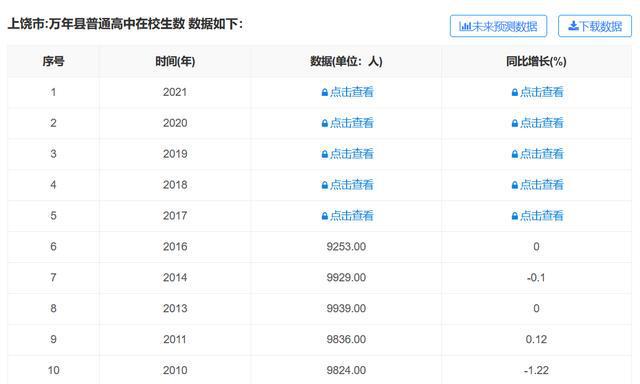The height and width of the screenshot is (384, 640).
Task: Select the value 9253.00
Action: (x=346, y=246)
